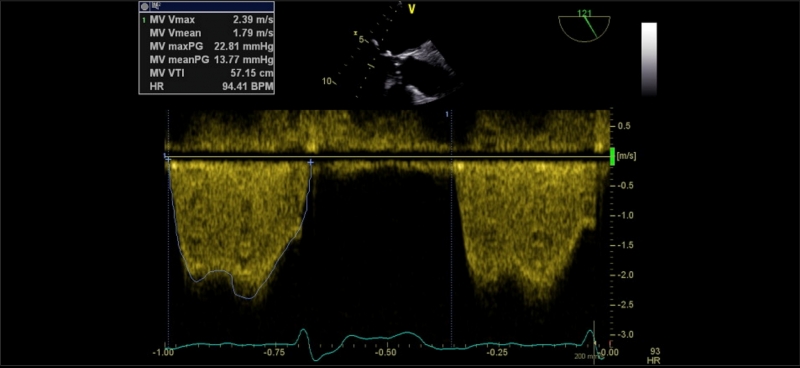Select the MV maxPG 22.81 mmHg row
Image resolution: width=800 pixels, height=368 pixels.
(x=207, y=46)
